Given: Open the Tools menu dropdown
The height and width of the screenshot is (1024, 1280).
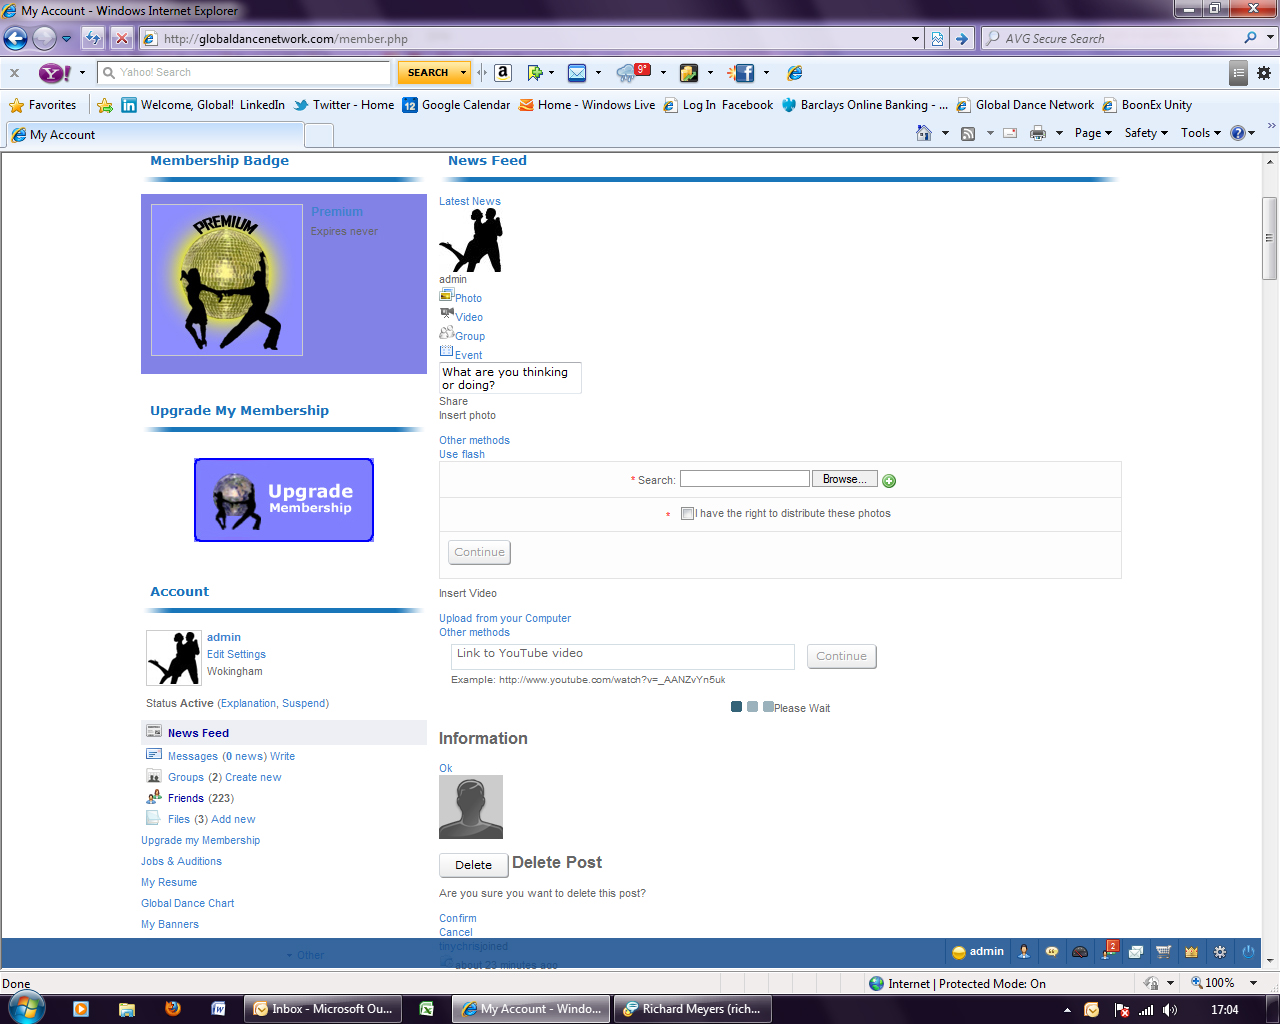Looking at the screenshot, I should pyautogui.click(x=1200, y=133).
